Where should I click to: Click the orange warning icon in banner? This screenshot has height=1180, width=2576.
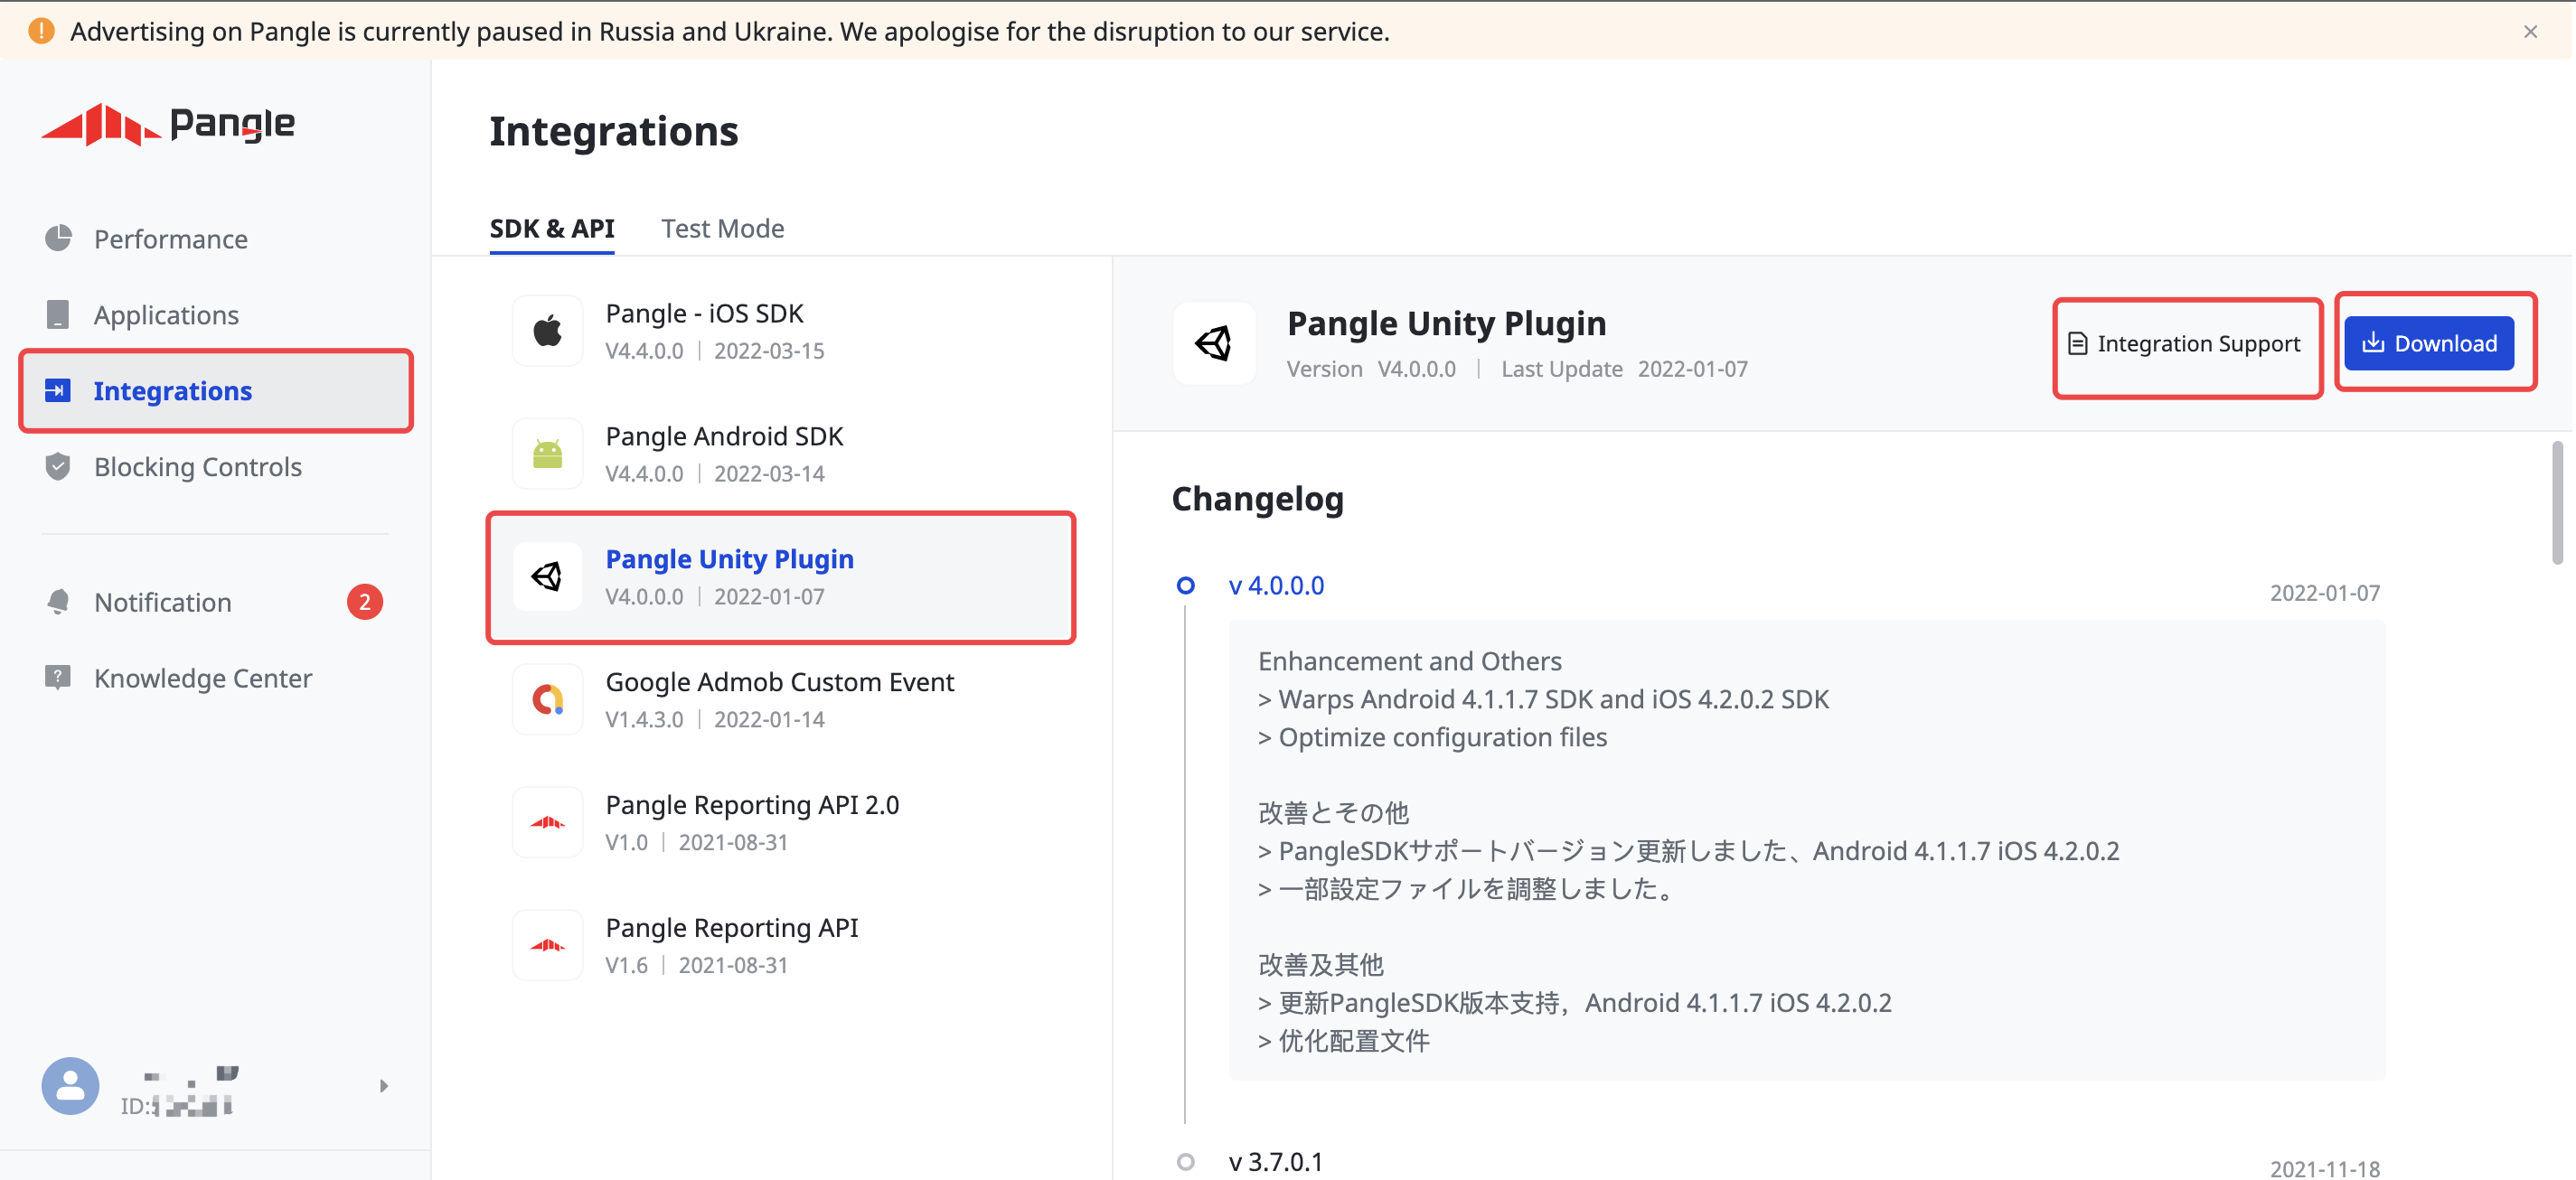(x=41, y=31)
